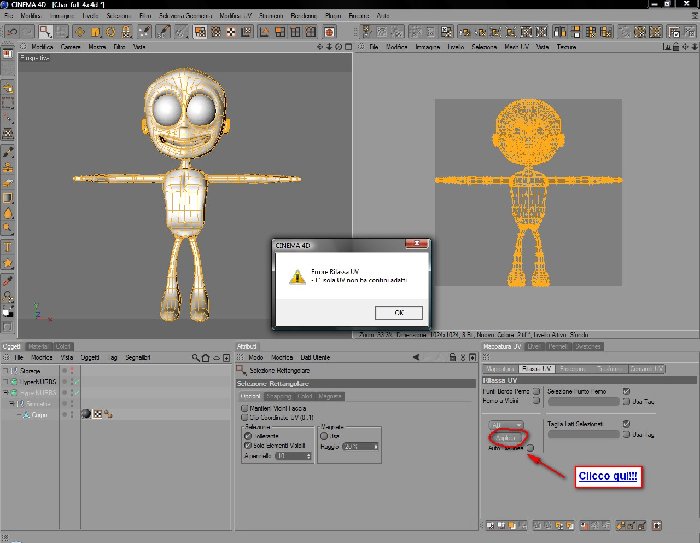Click the move camera icon in perspective viewport
Image resolution: width=700 pixels, height=543 pixels.
[x=320, y=46]
